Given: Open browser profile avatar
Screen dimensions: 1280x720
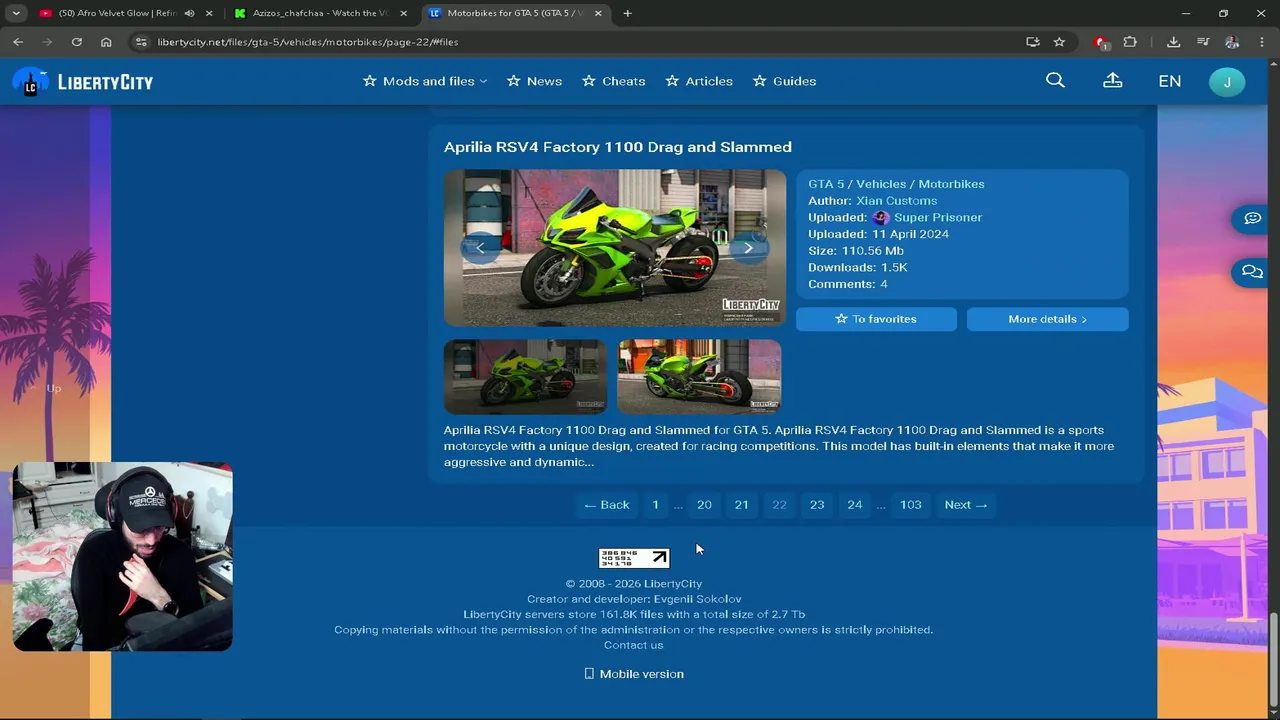Looking at the screenshot, I should click(1232, 42).
